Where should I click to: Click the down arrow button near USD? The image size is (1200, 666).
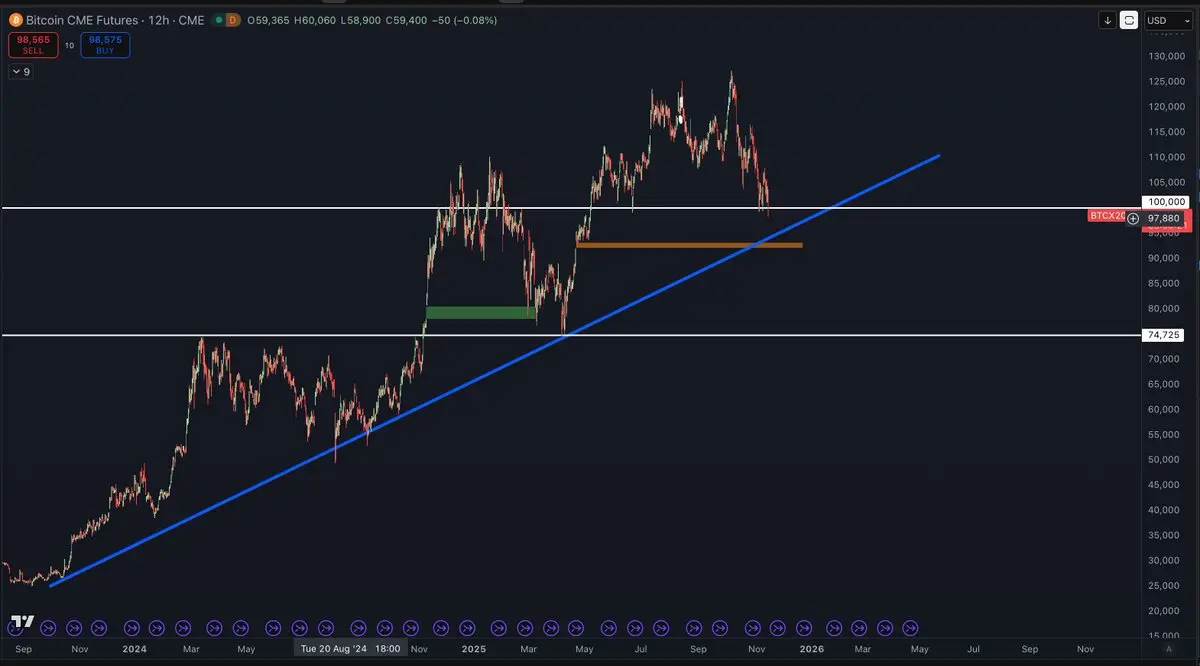point(1107,20)
